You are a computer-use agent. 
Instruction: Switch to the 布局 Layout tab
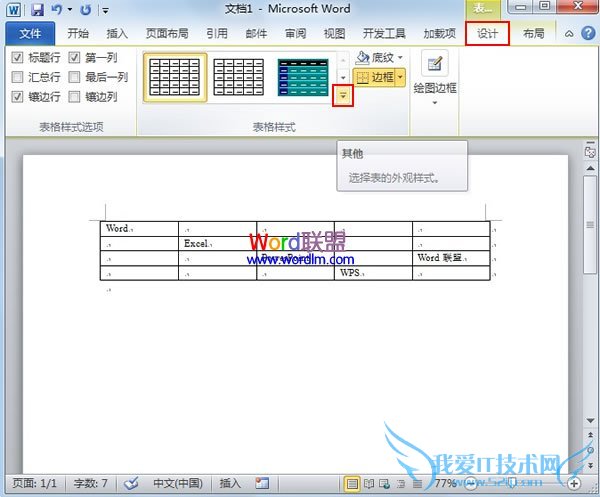tap(533, 34)
